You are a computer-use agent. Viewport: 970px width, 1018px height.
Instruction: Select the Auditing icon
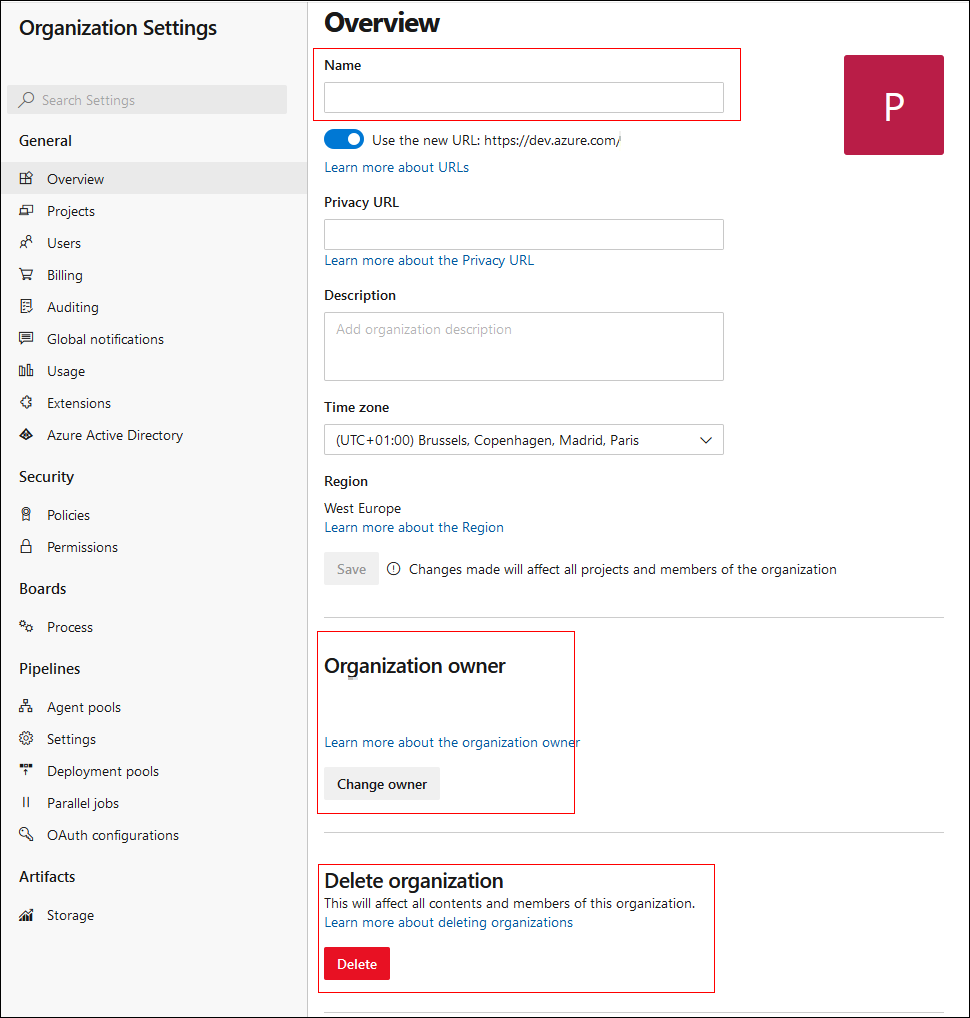point(26,306)
